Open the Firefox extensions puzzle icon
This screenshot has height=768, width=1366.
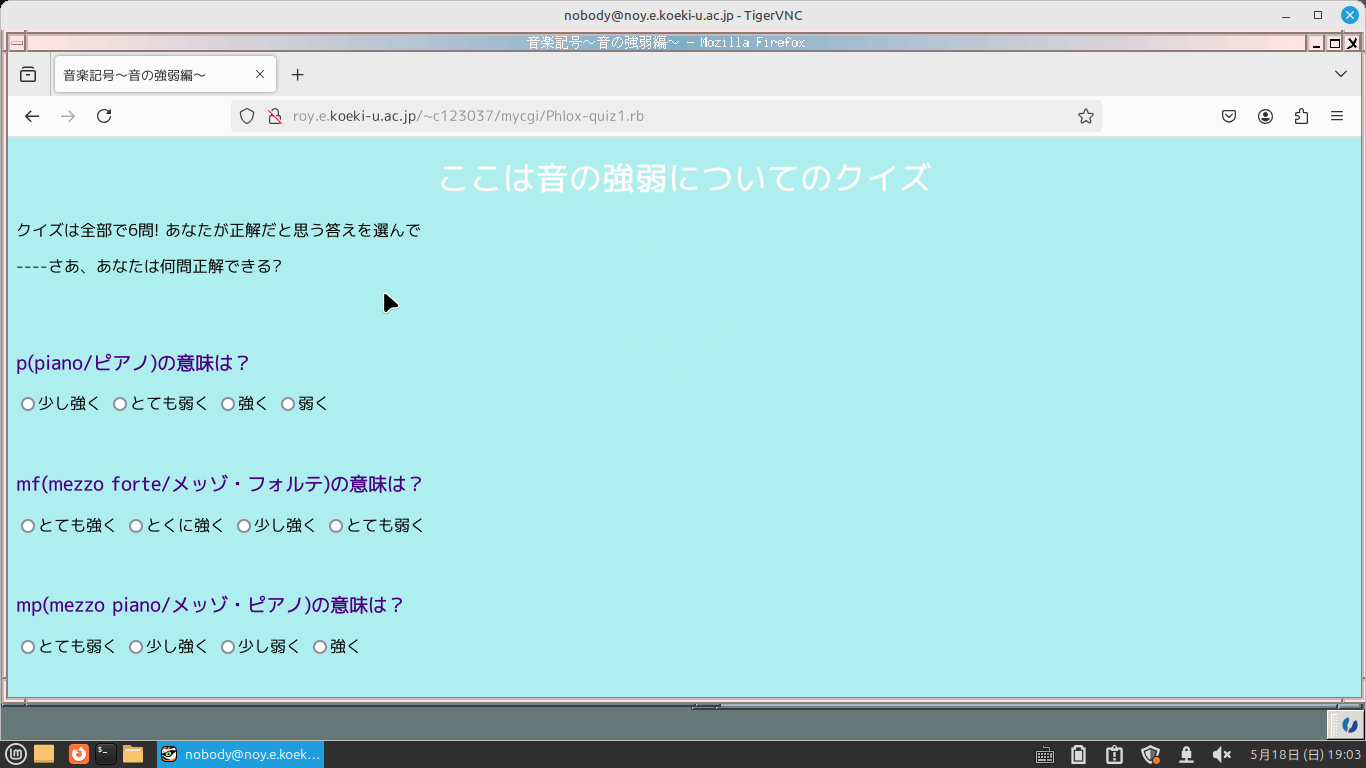point(1301,116)
